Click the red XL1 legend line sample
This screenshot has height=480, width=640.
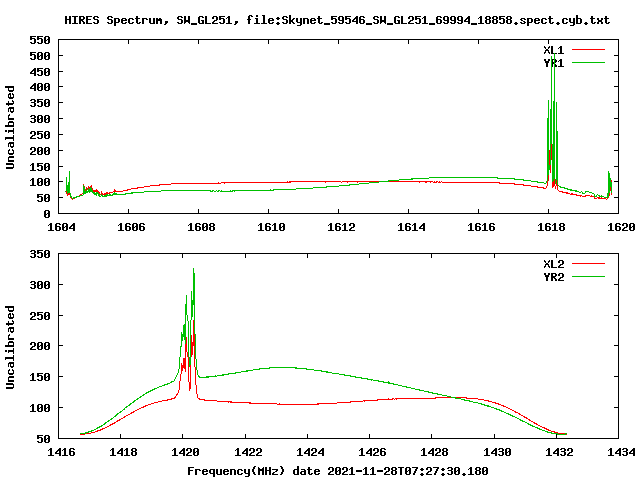click(x=588, y=50)
